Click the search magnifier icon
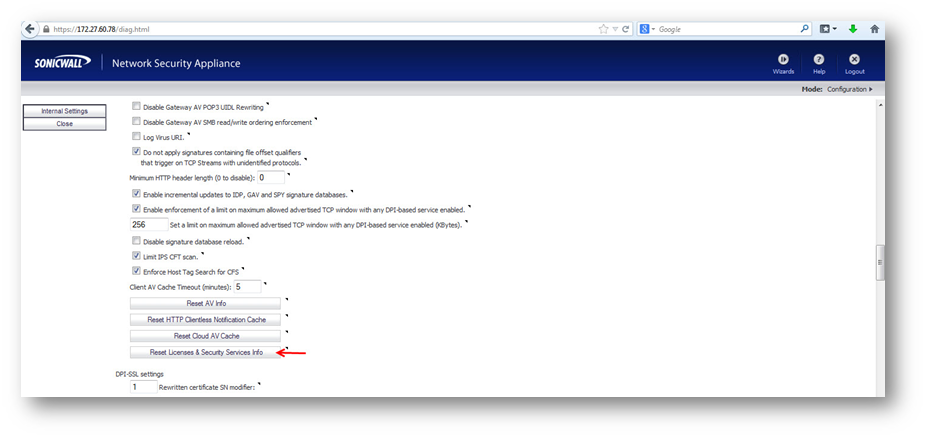This screenshot has width=927, height=439. [x=804, y=29]
